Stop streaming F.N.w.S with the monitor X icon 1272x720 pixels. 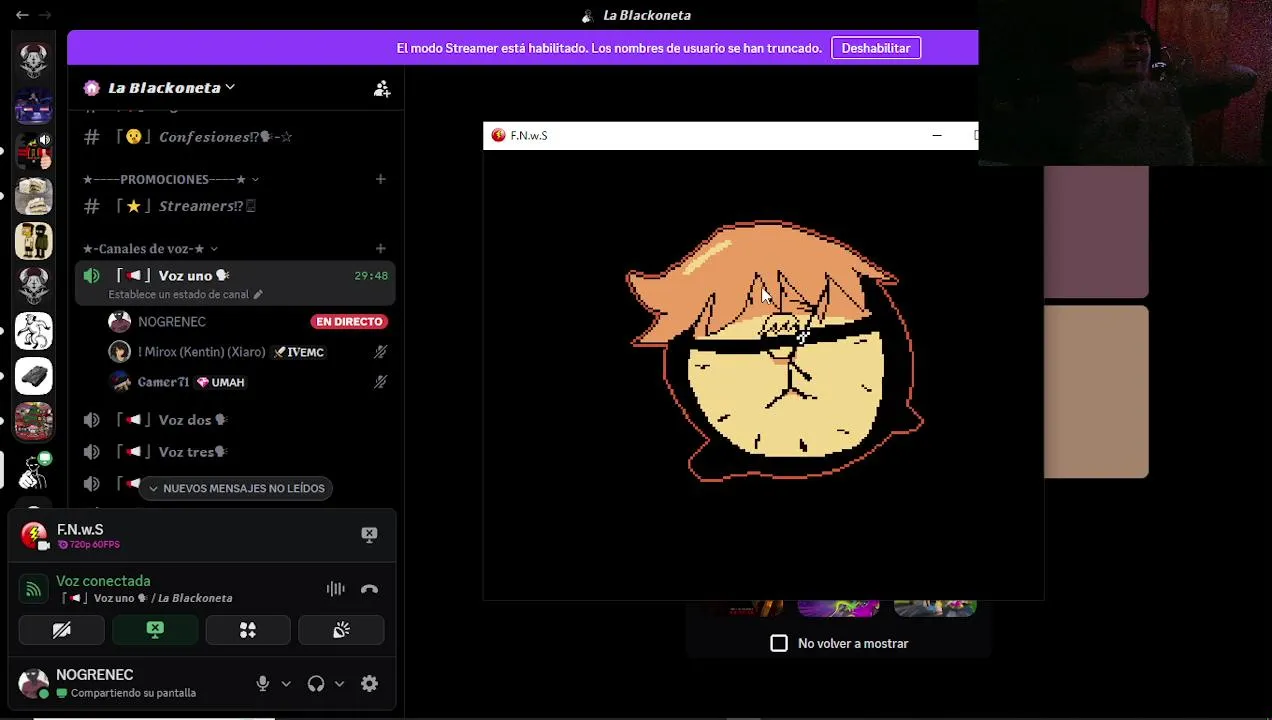tap(369, 535)
